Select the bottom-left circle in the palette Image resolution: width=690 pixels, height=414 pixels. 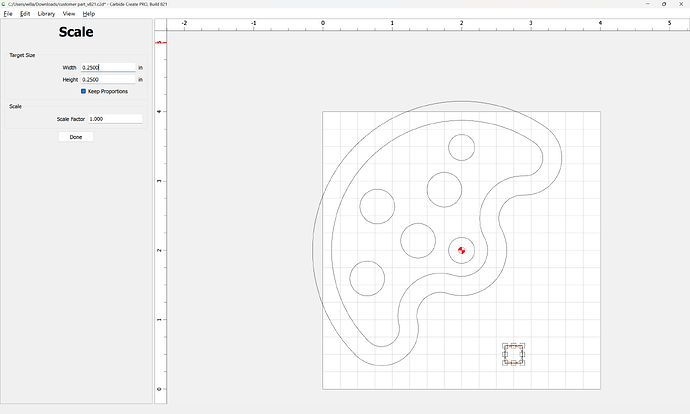pos(366,280)
